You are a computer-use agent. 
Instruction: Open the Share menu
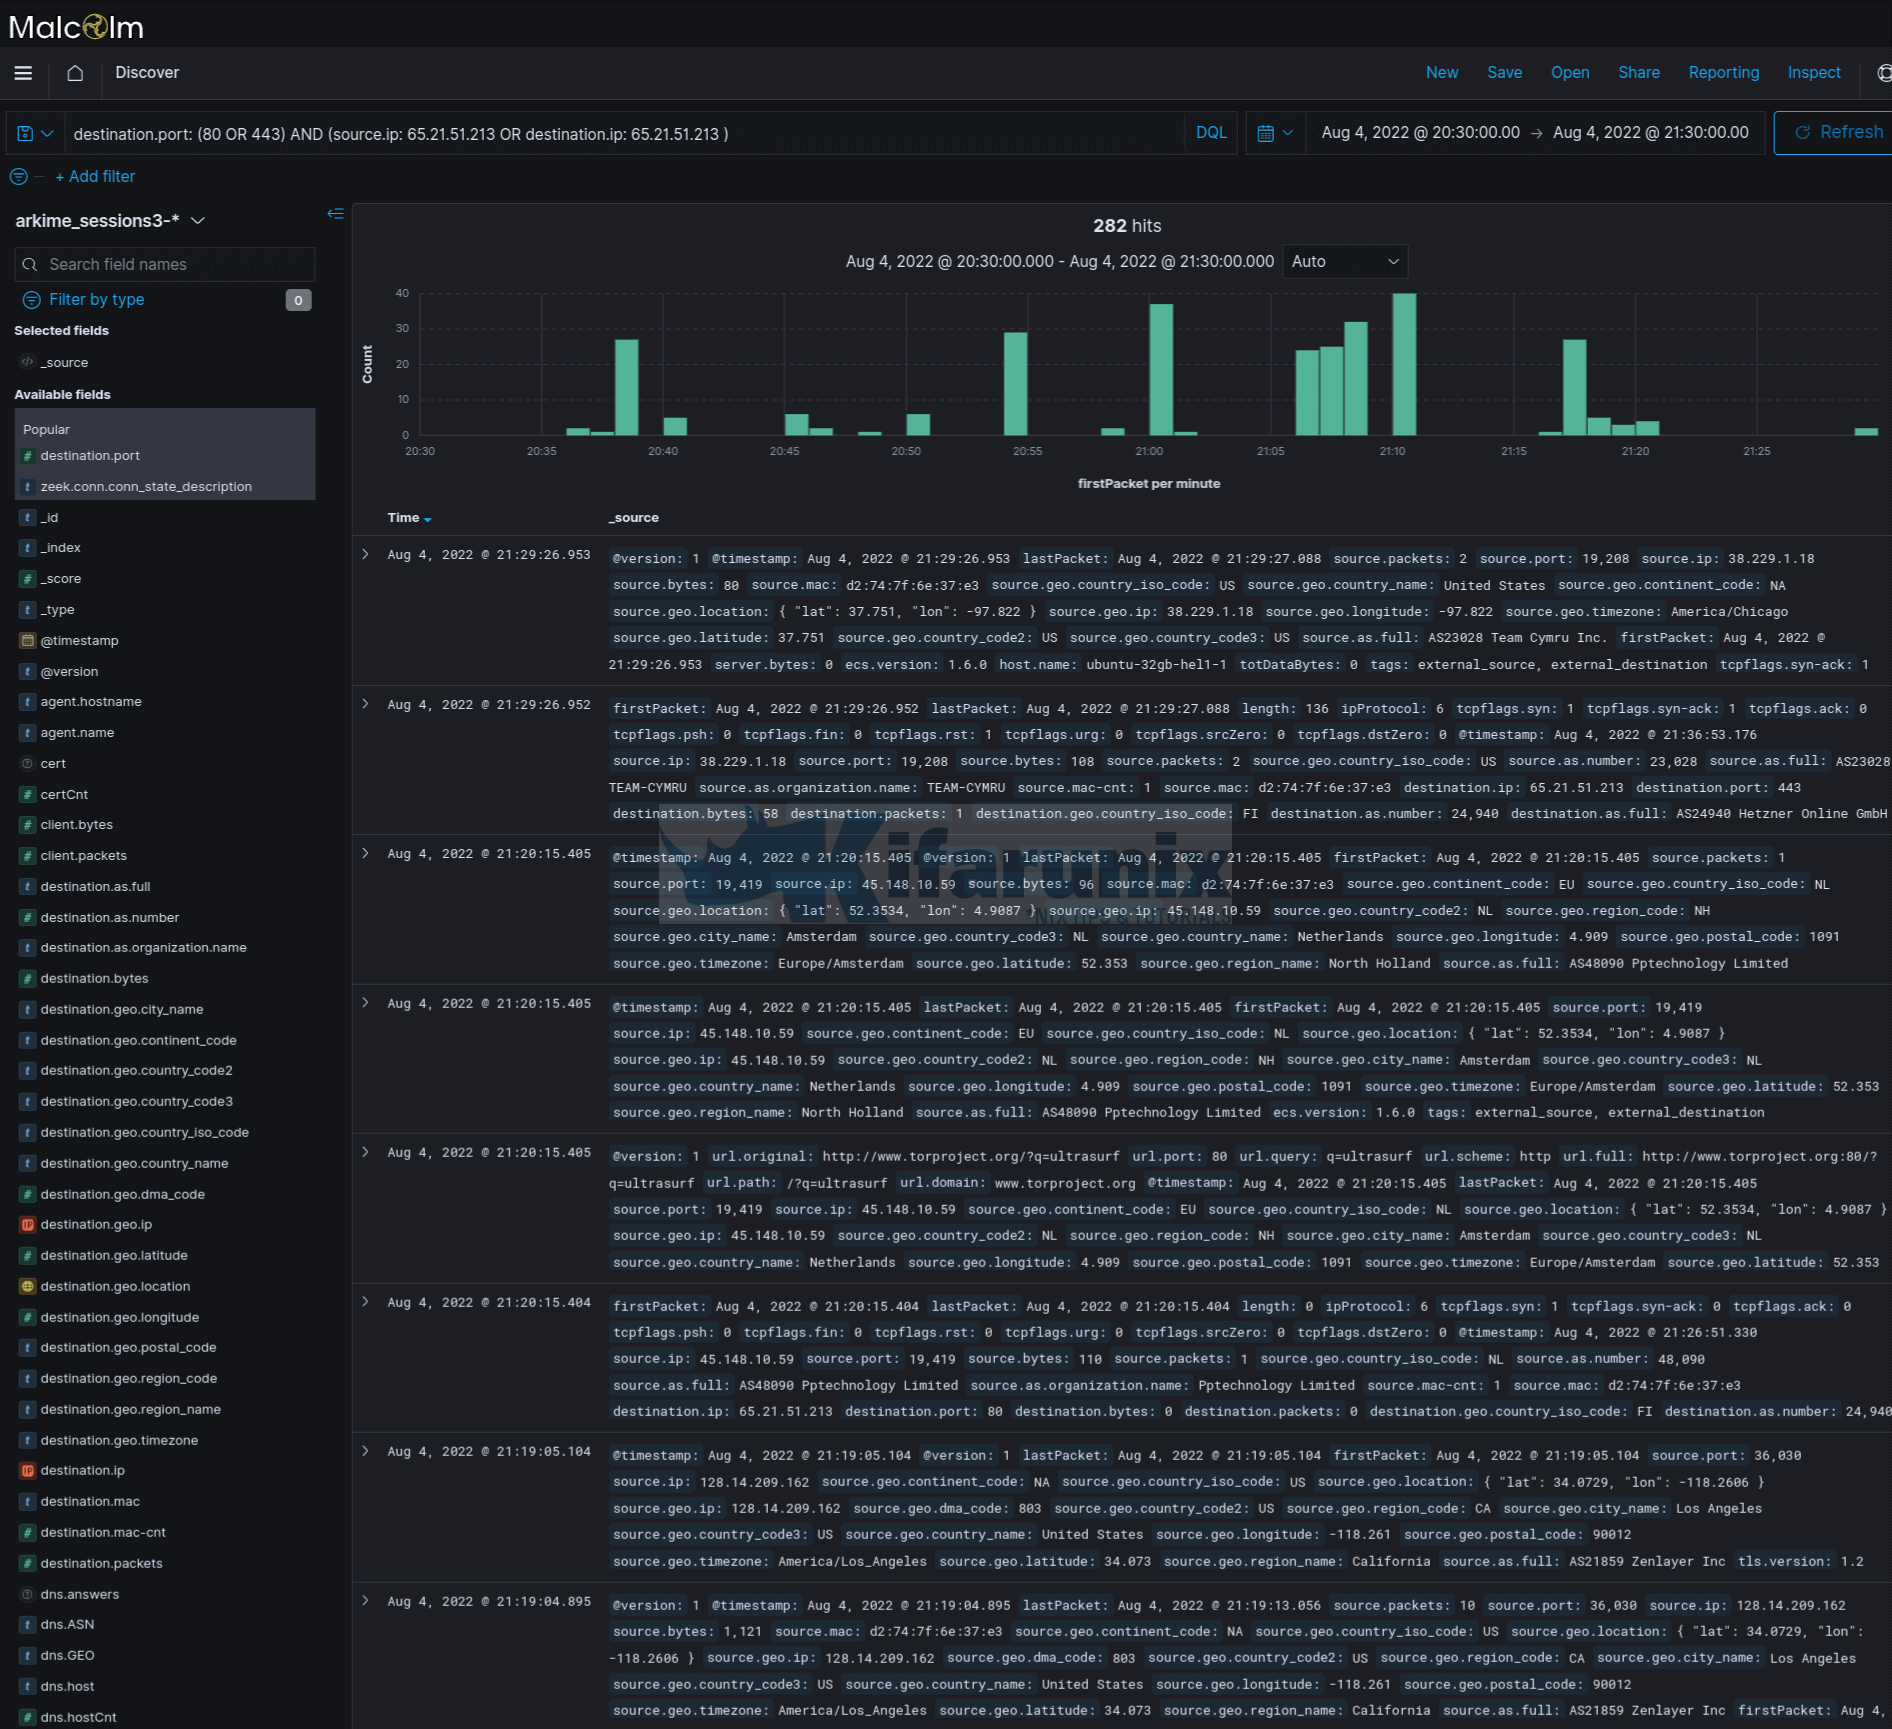point(1639,73)
